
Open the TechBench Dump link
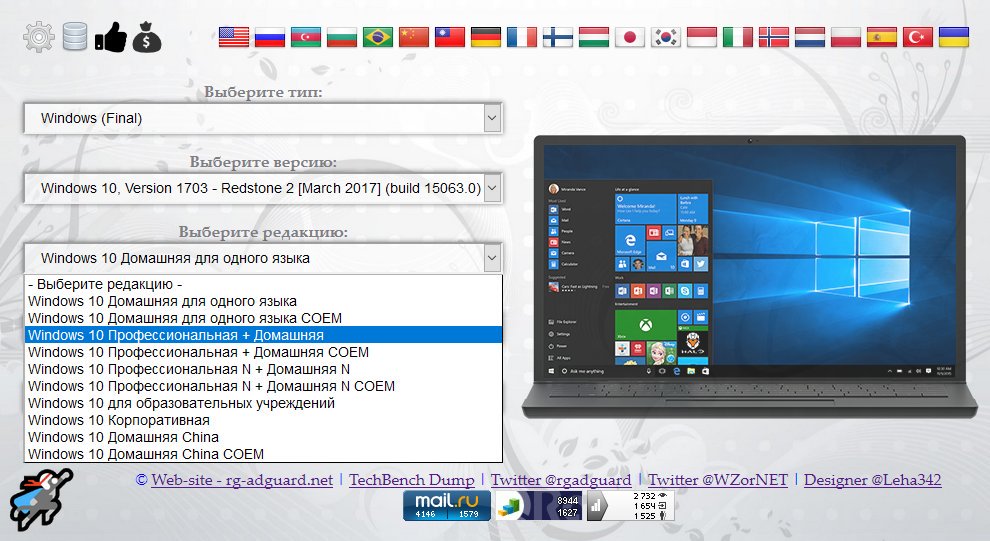coord(412,480)
